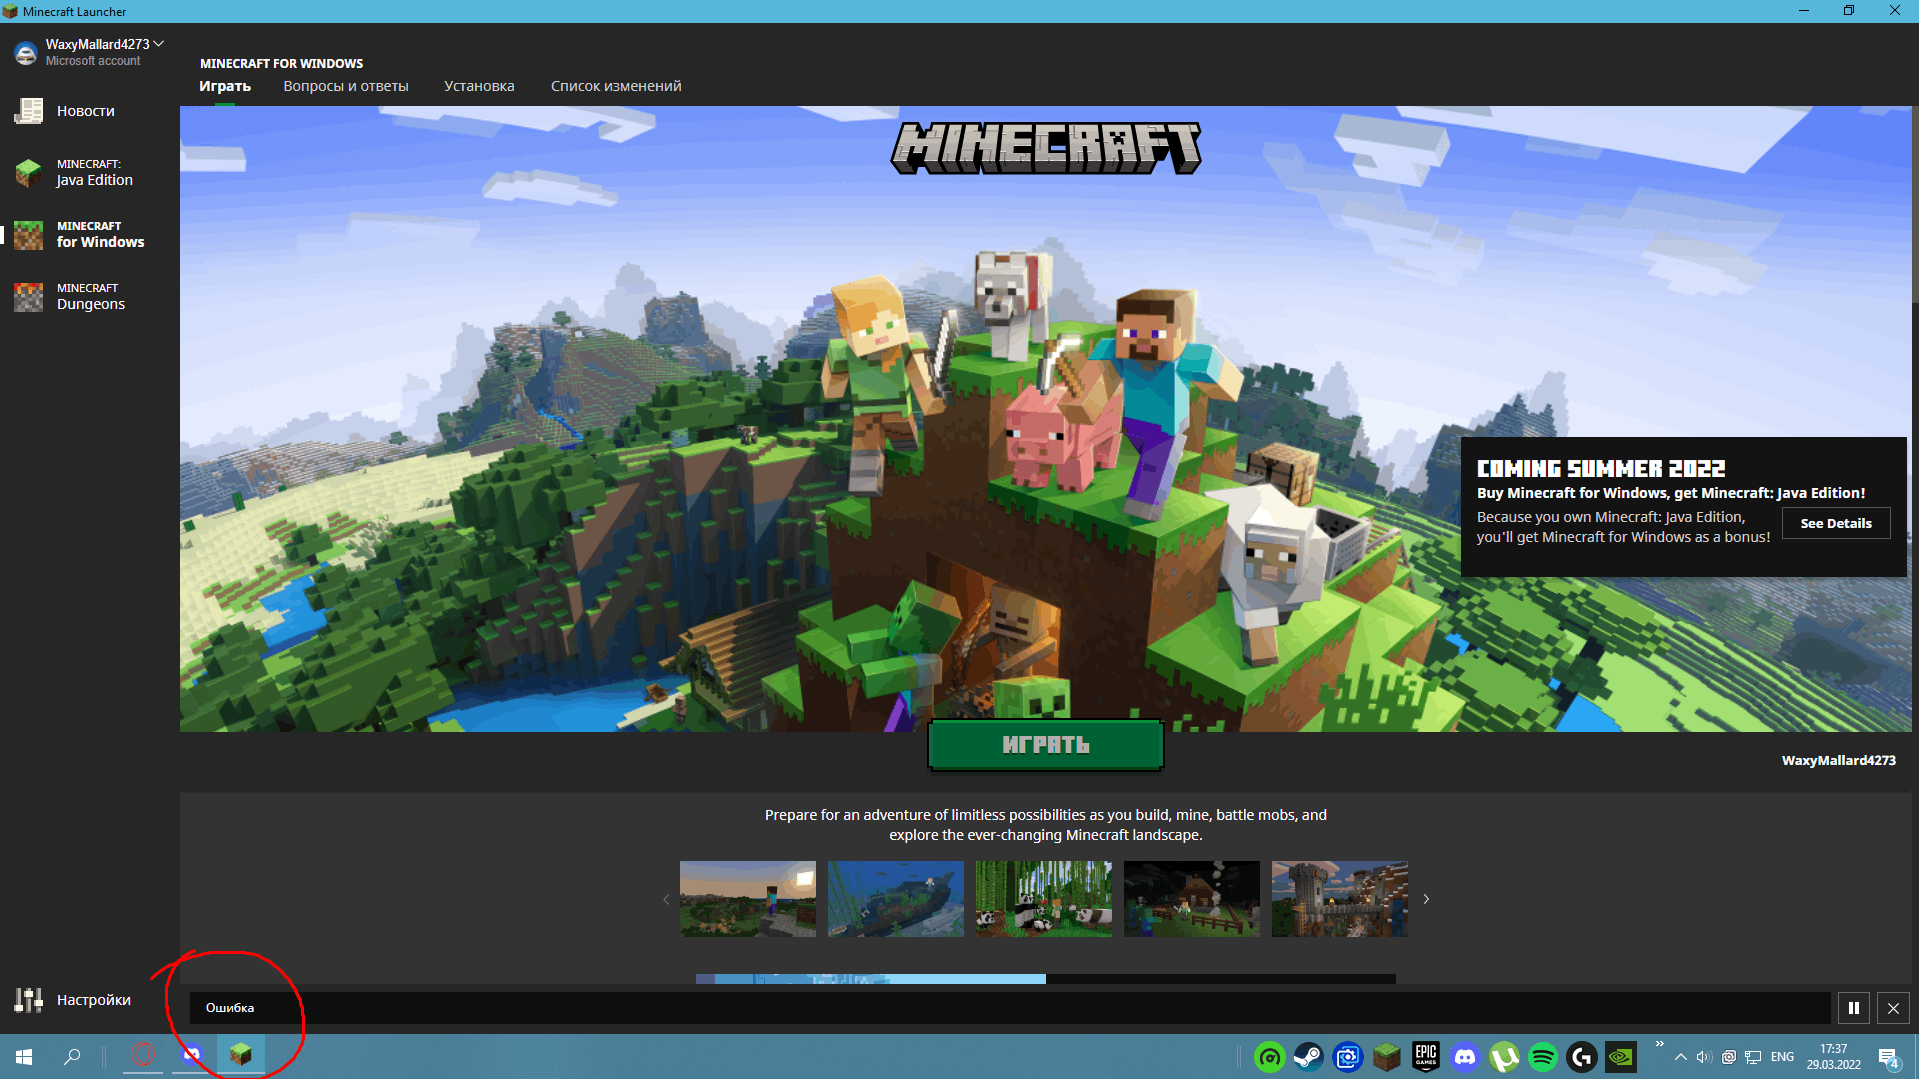Open the night village screenshot thumbnail

point(1192,899)
